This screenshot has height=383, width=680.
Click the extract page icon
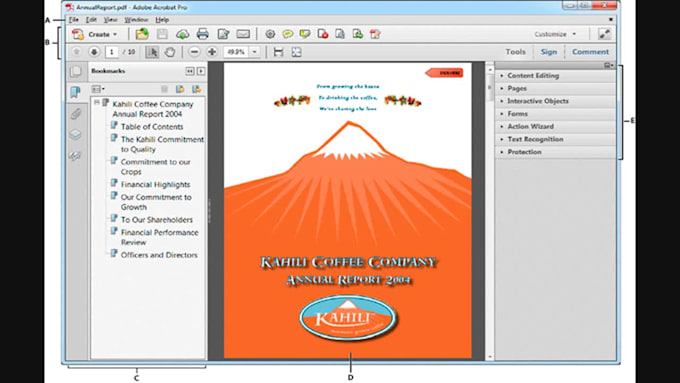tap(340, 34)
